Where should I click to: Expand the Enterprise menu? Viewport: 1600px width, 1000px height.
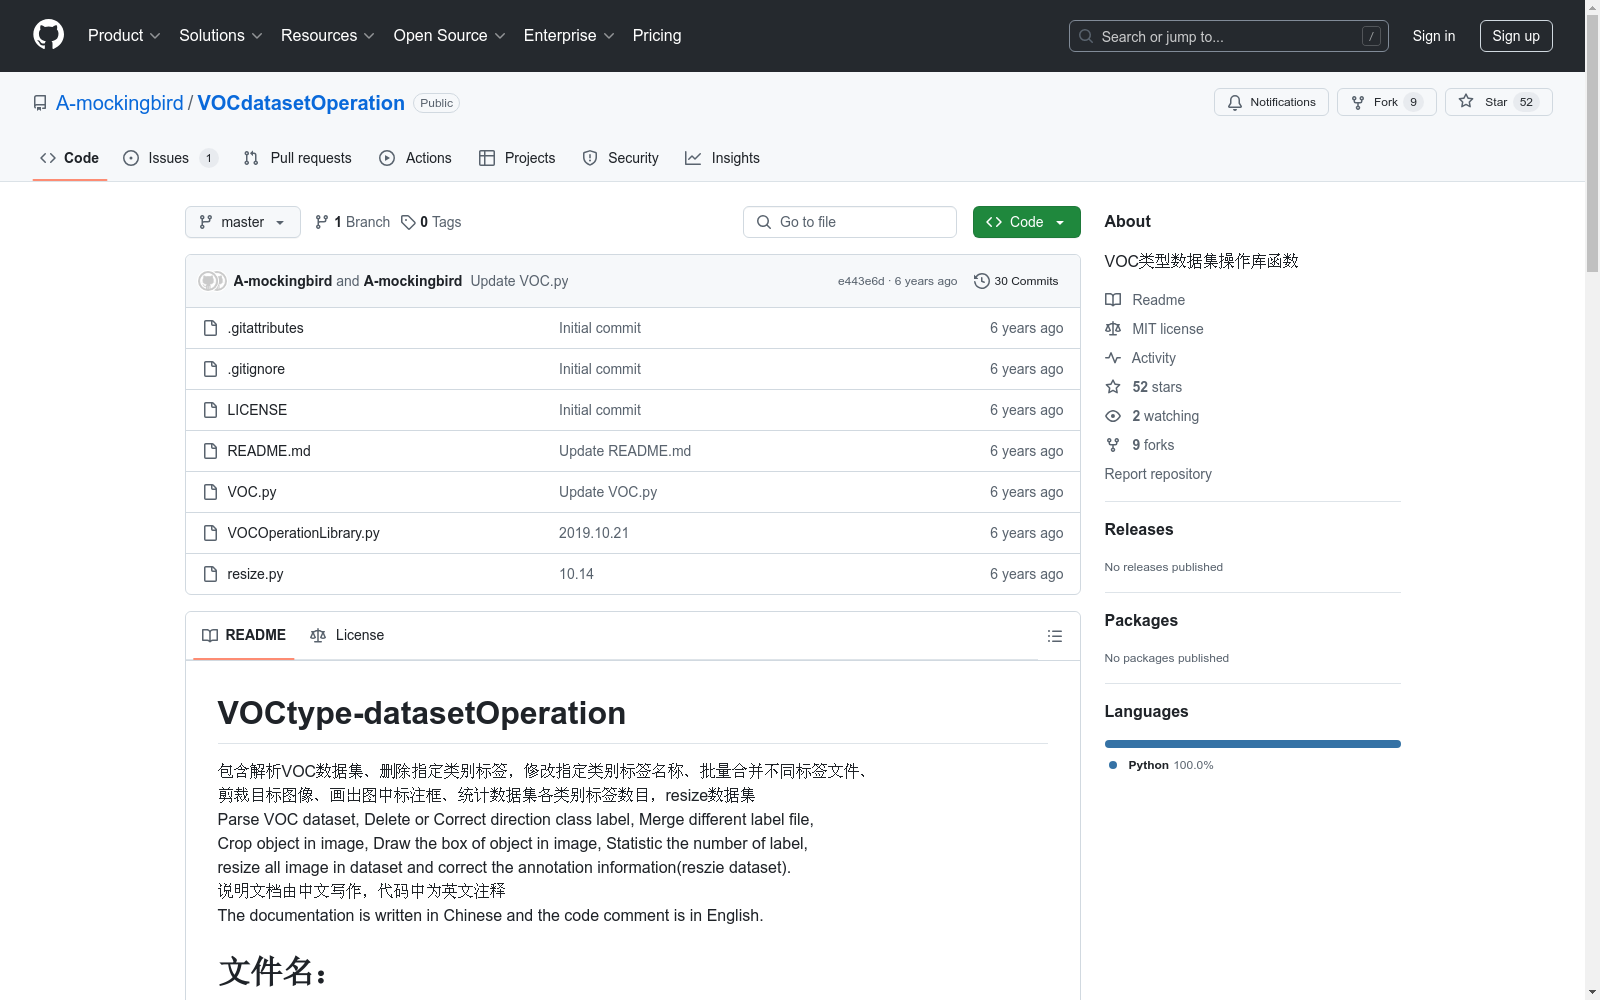(x=569, y=35)
